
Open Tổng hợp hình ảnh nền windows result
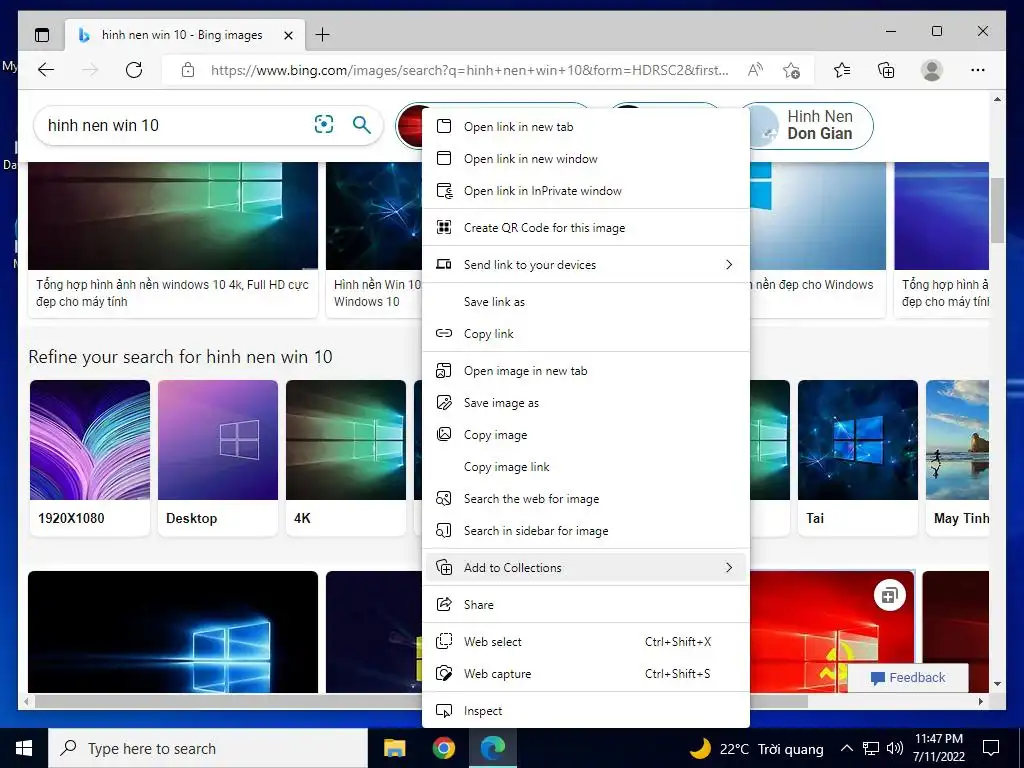click(173, 239)
